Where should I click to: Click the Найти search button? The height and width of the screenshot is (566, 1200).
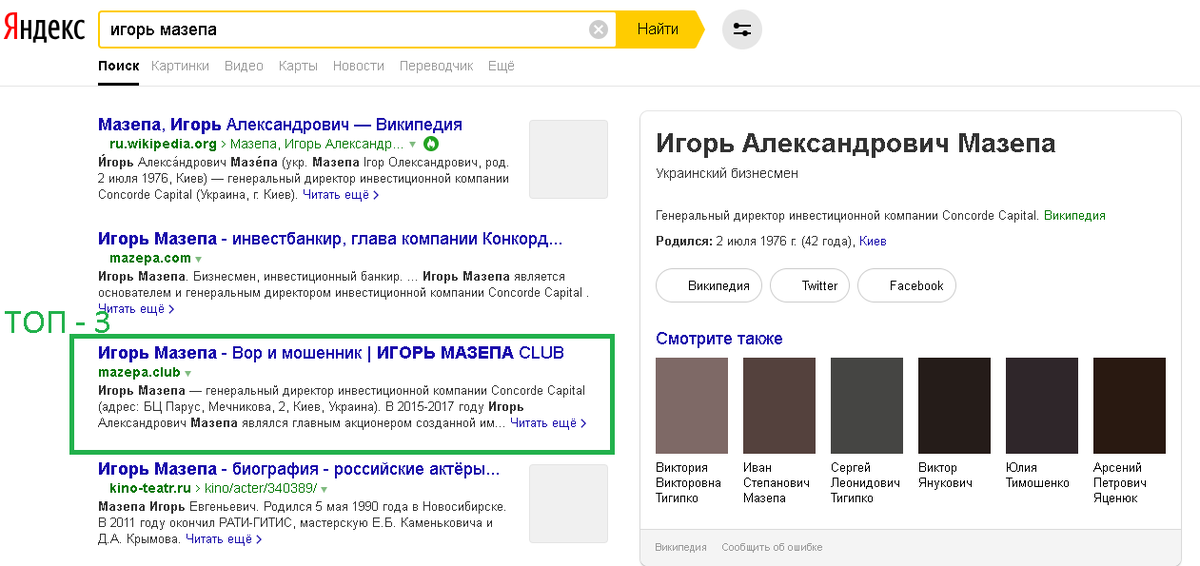(659, 29)
